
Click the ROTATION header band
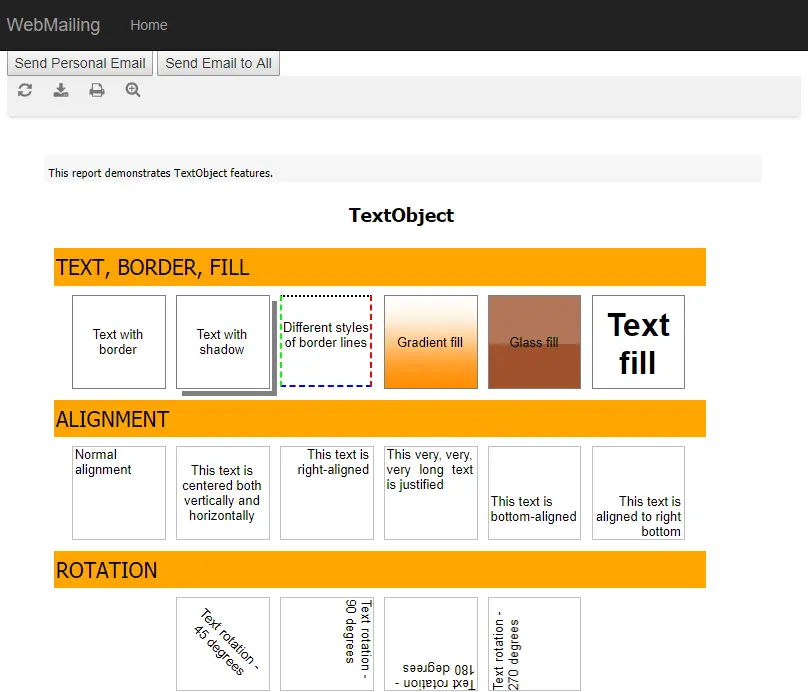pyautogui.click(x=380, y=569)
